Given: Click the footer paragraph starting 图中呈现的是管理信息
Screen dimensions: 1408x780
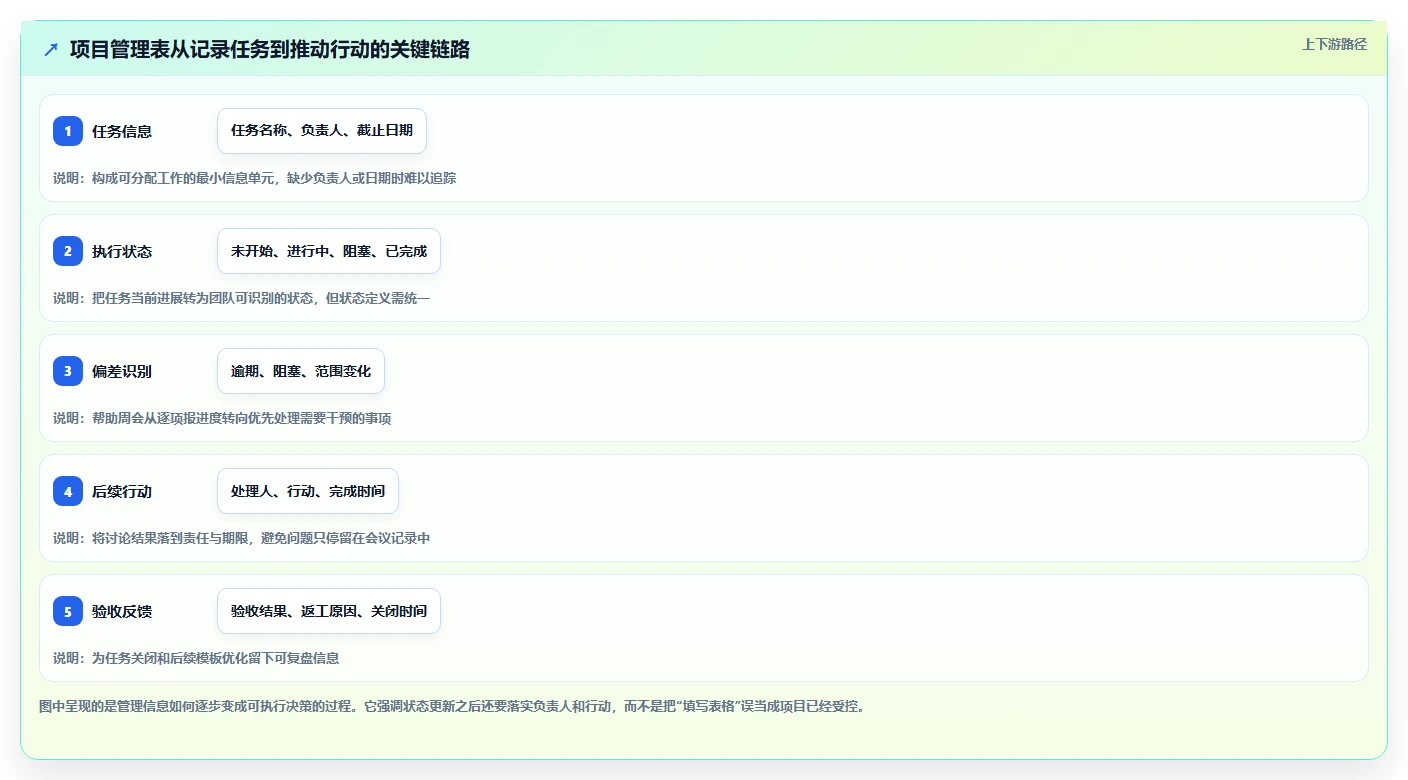Looking at the screenshot, I should 452,706.
